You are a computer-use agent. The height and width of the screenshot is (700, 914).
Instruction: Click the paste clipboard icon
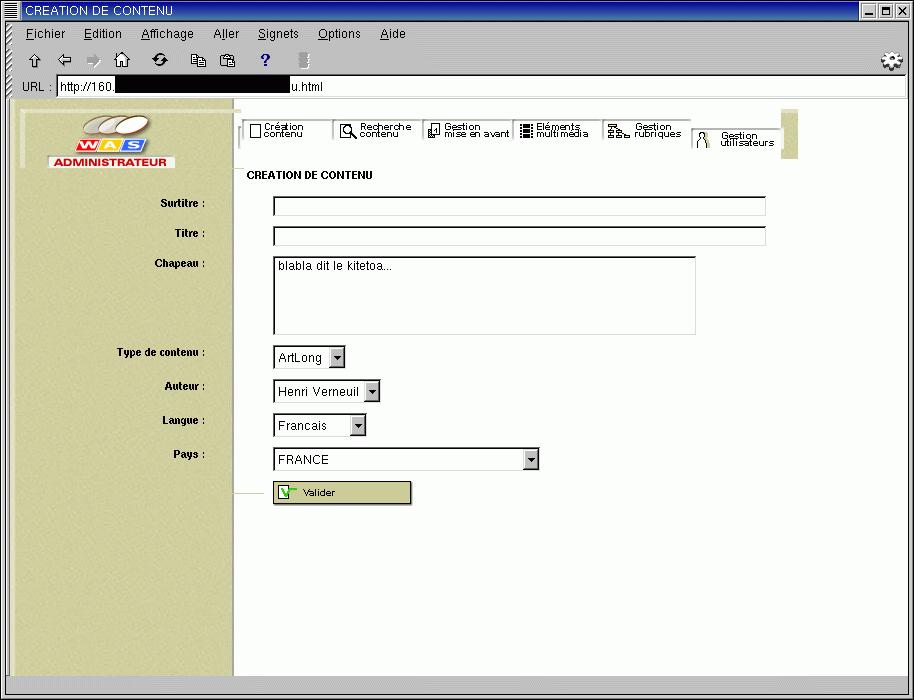point(227,61)
